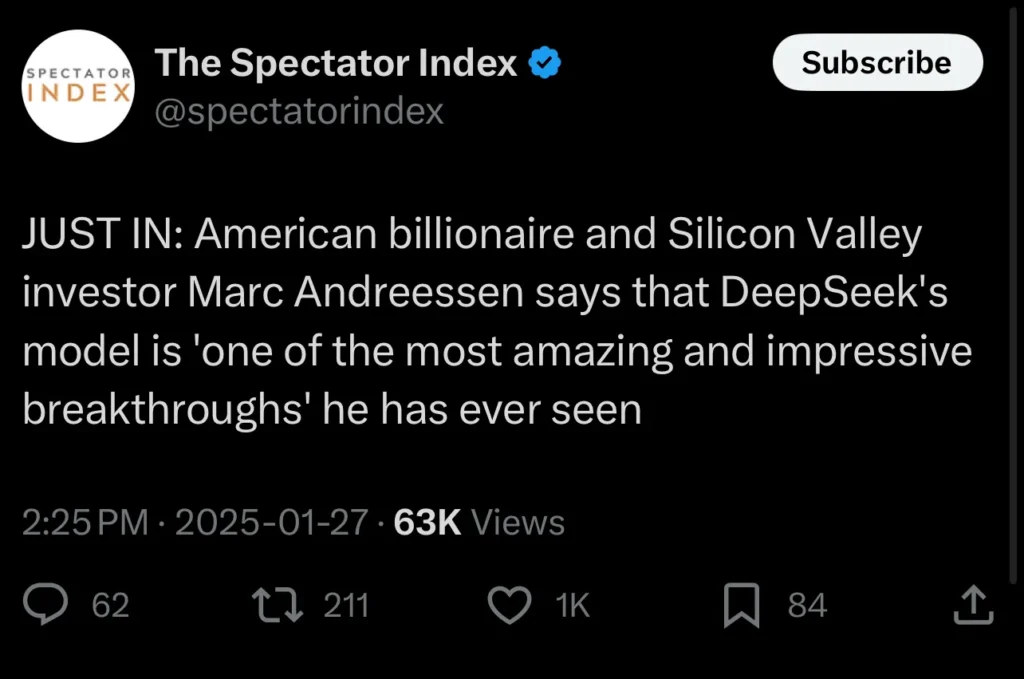This screenshot has width=1024, height=679.
Task: Open the Spectator Index profile avatar
Action: tap(78, 86)
